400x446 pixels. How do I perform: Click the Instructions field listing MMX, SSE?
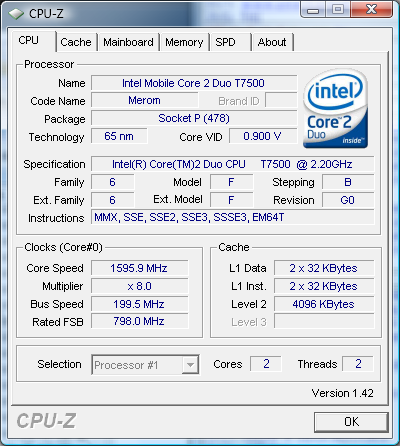(x=232, y=218)
